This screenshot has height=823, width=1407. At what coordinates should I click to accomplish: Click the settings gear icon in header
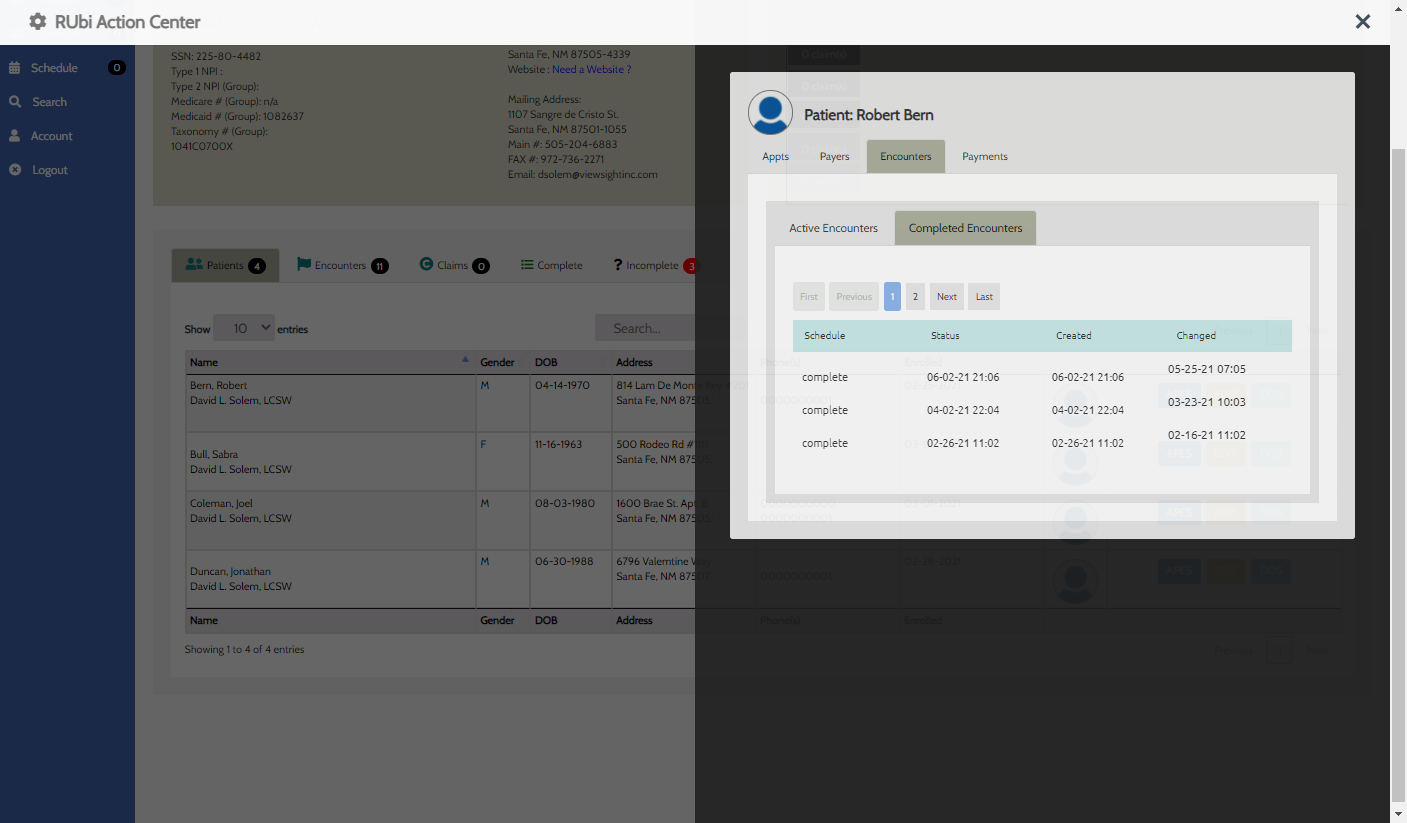[38, 21]
